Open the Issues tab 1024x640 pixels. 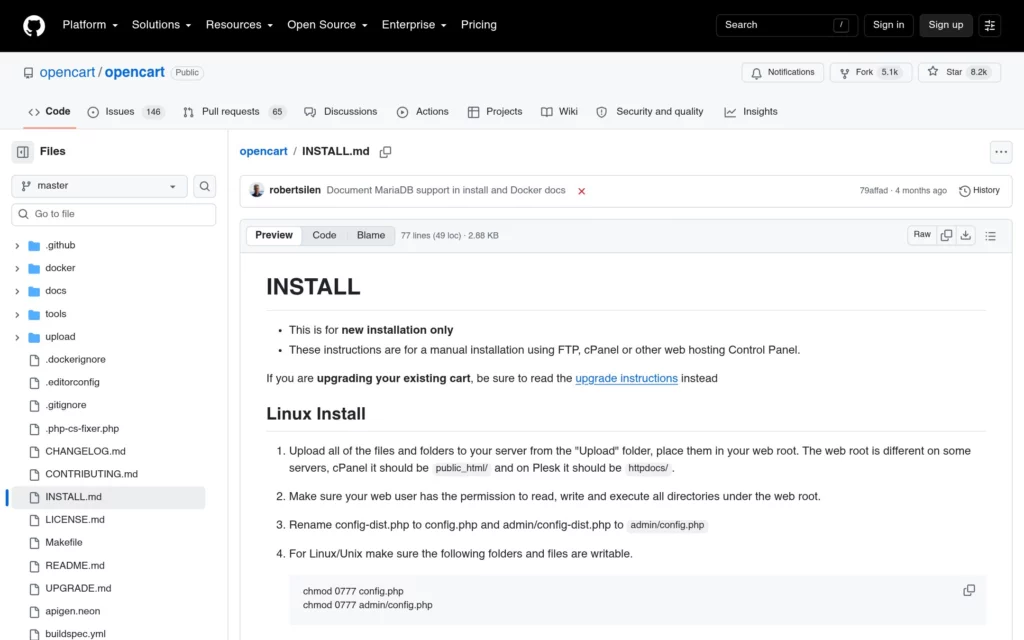pos(125,112)
